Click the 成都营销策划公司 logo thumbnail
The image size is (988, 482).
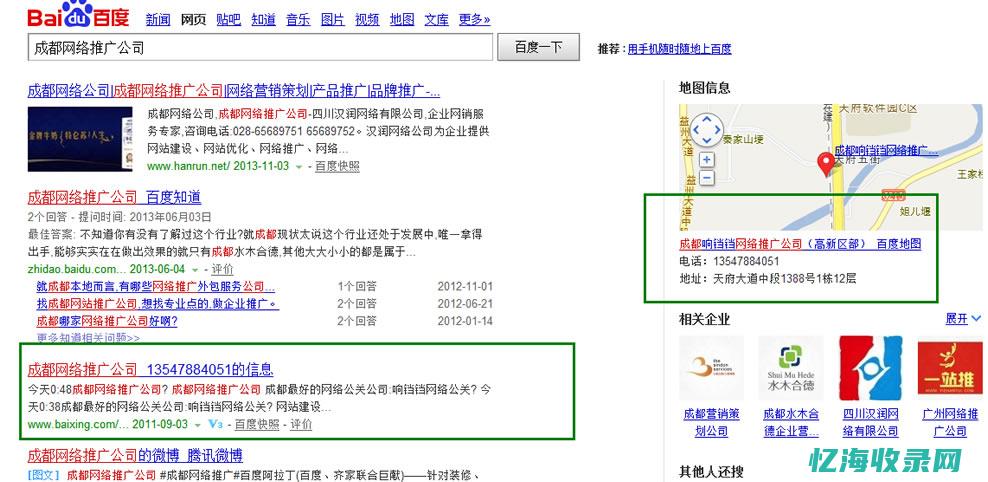point(711,369)
